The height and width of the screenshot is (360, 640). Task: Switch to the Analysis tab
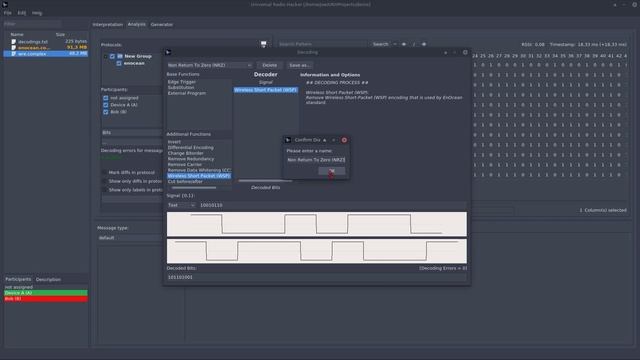tap(136, 24)
